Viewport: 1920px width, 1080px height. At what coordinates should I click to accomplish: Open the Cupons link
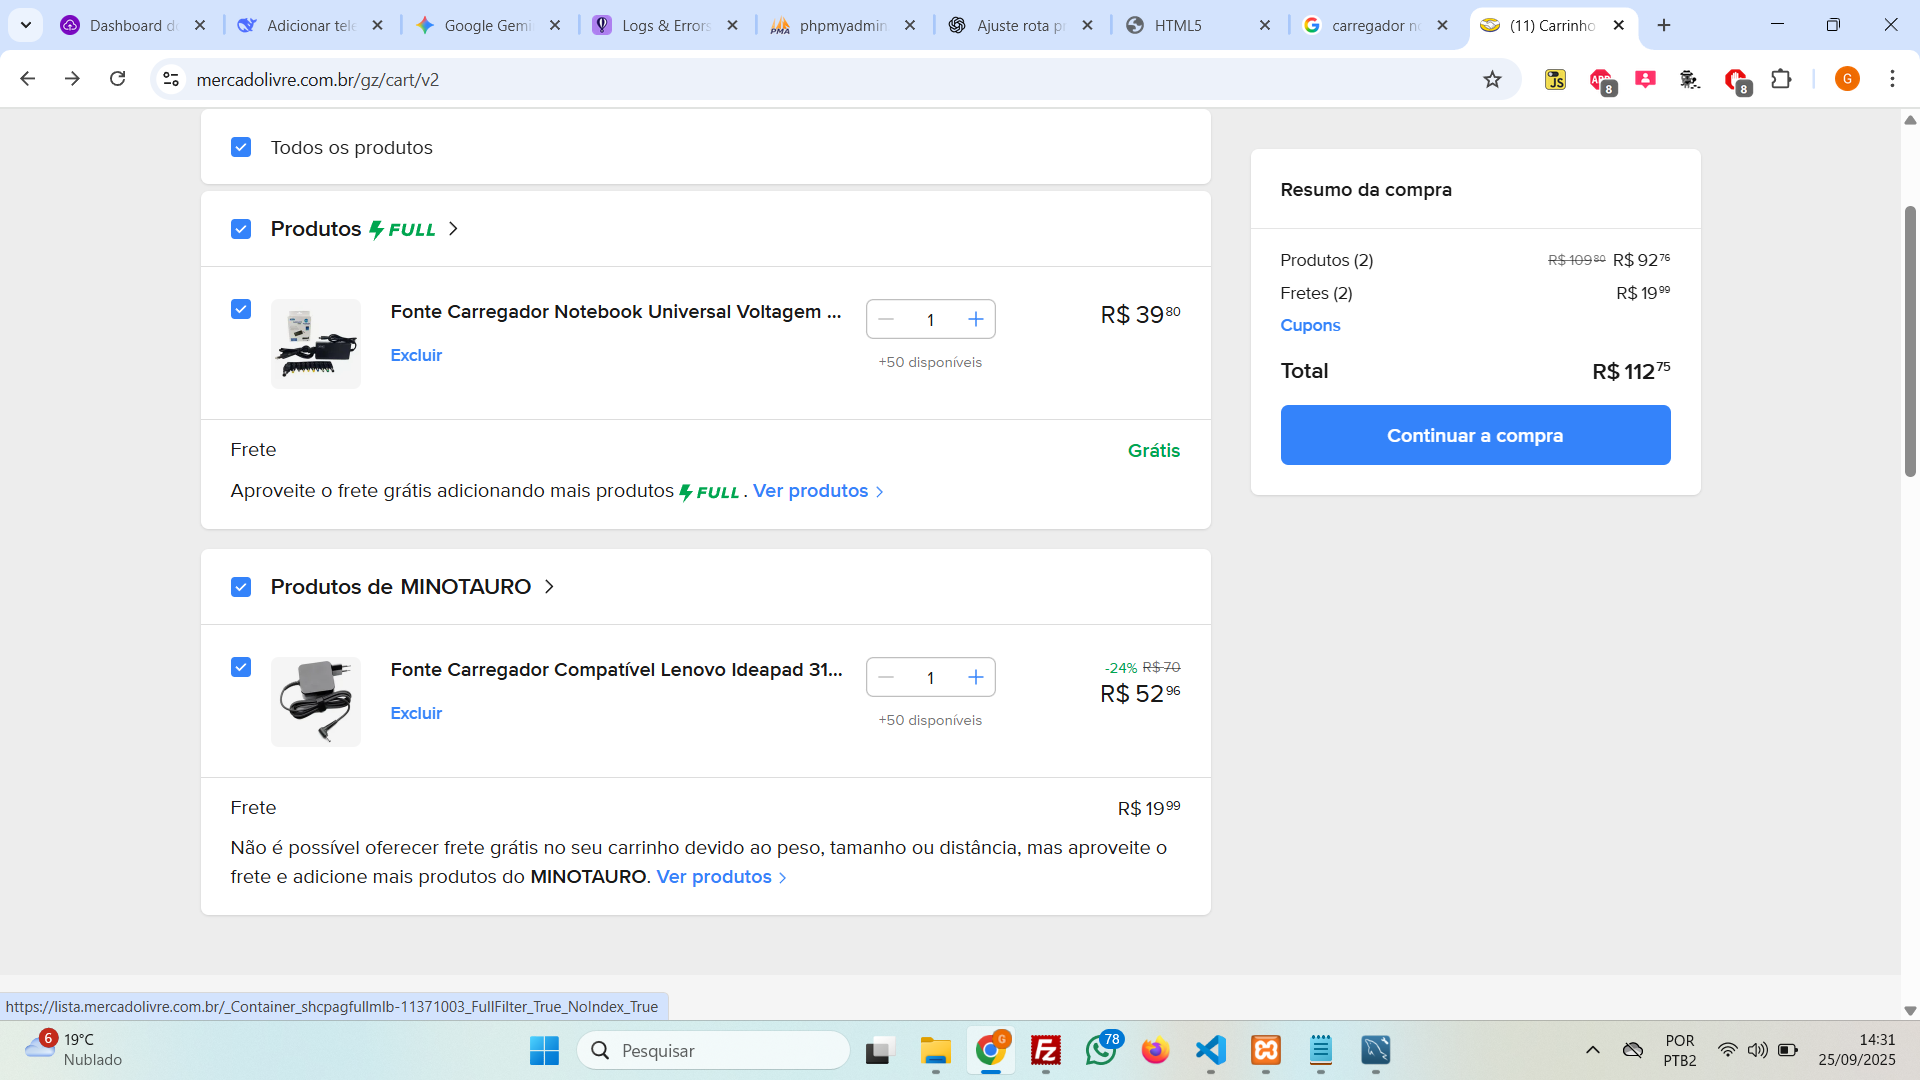1310,325
